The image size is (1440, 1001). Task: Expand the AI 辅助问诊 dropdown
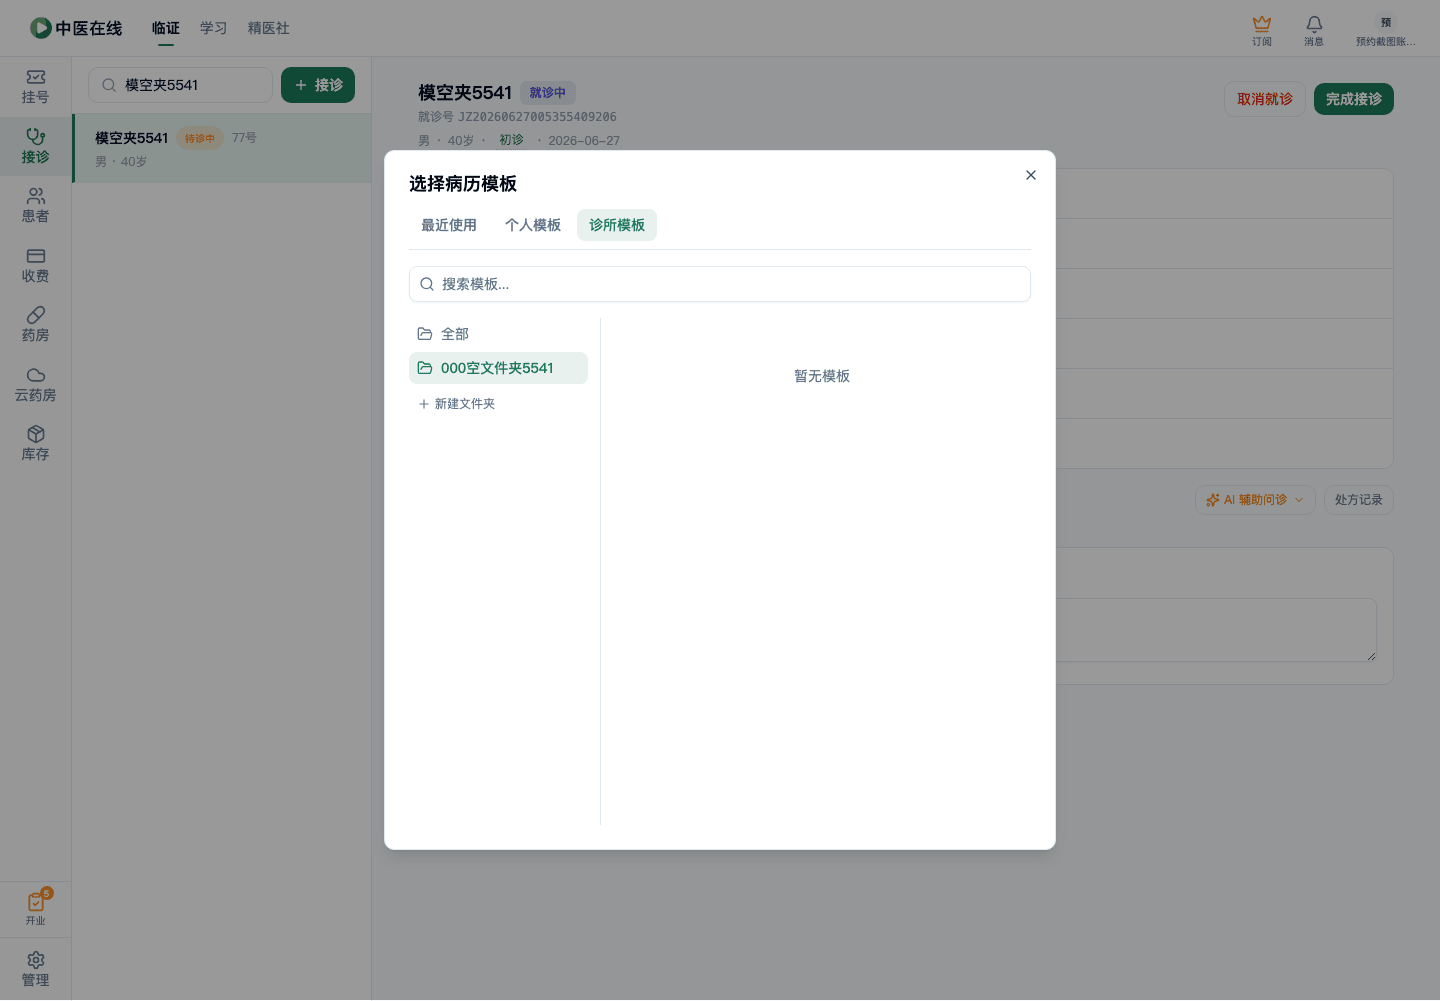[1255, 500]
